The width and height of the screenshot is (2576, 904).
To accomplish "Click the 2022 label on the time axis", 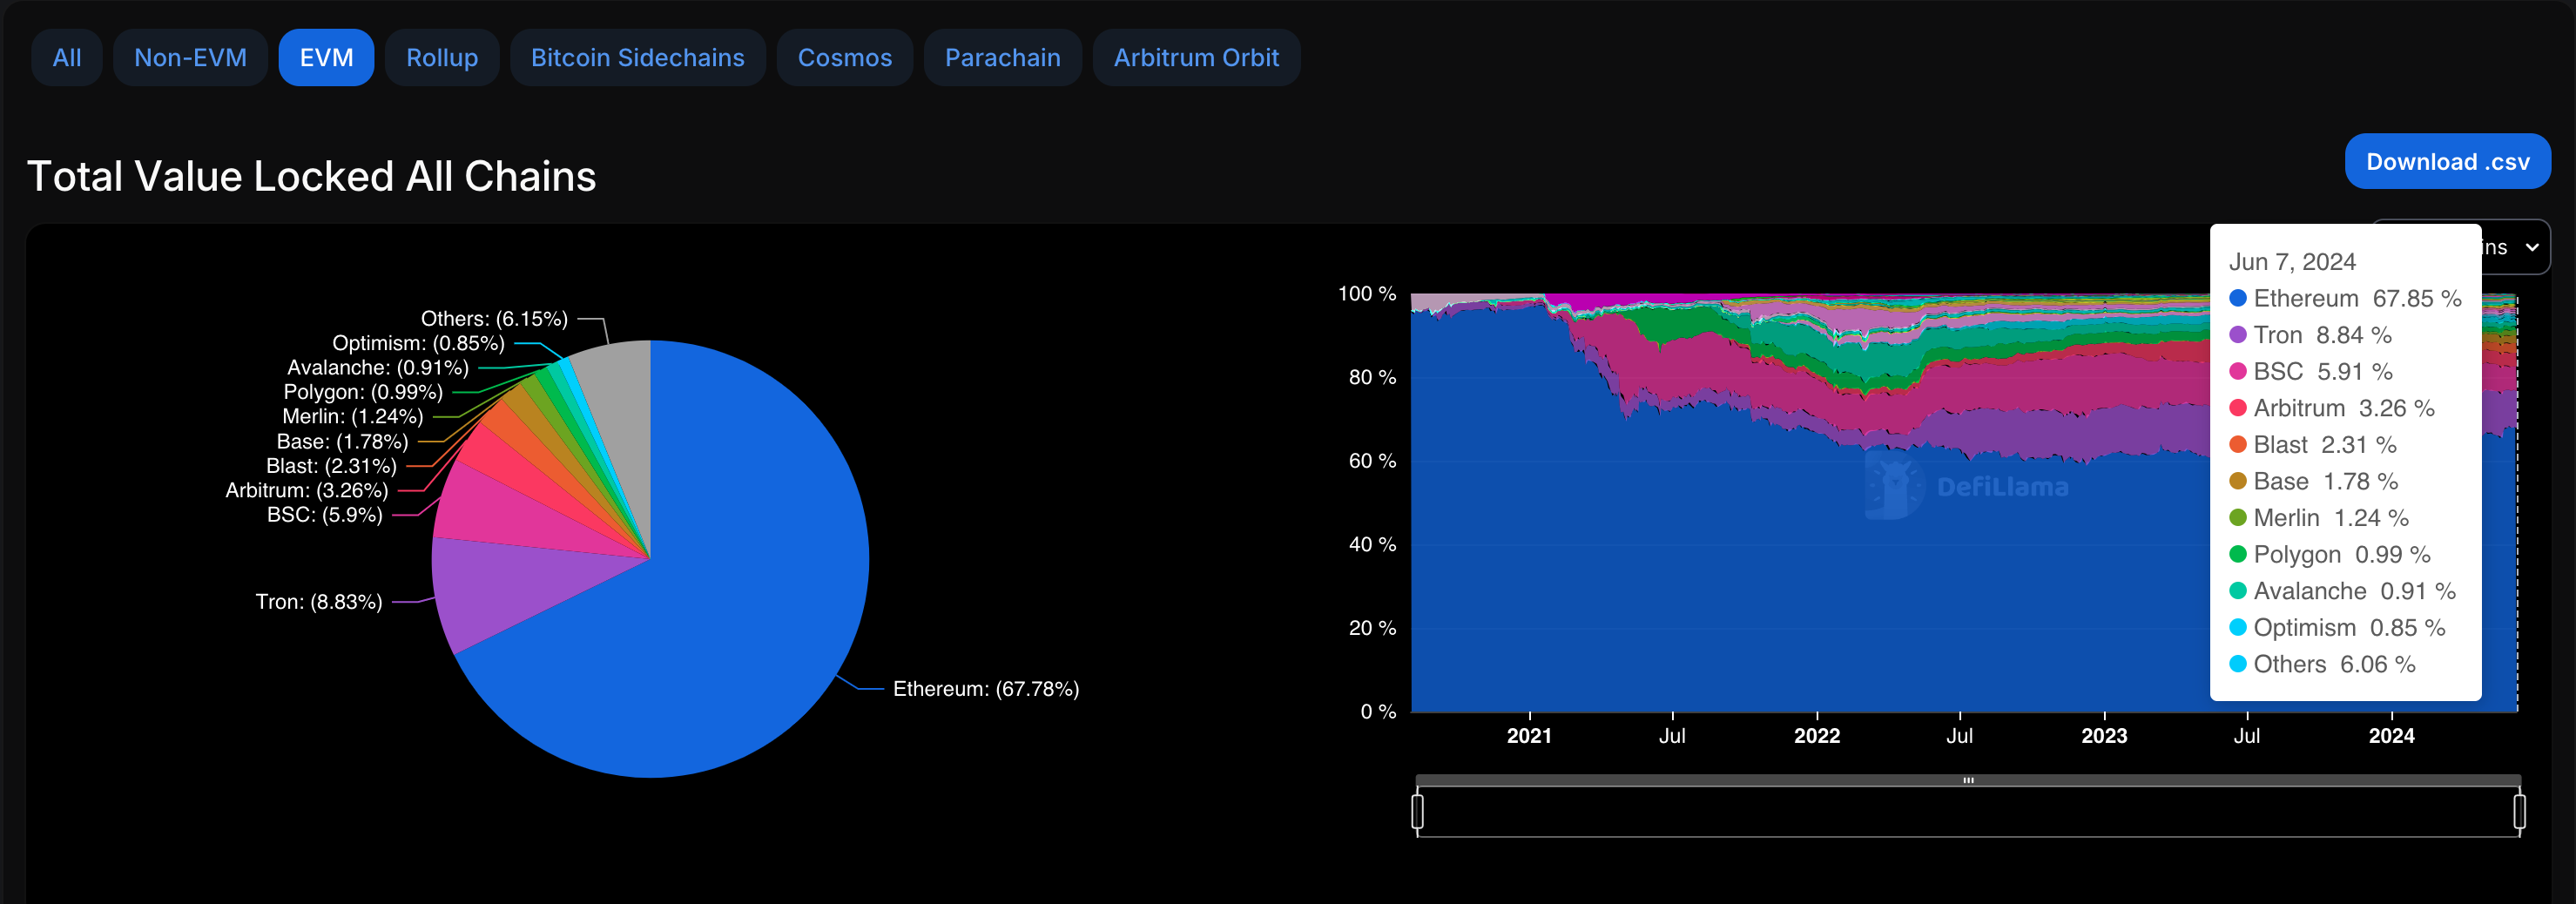I will pos(1817,736).
